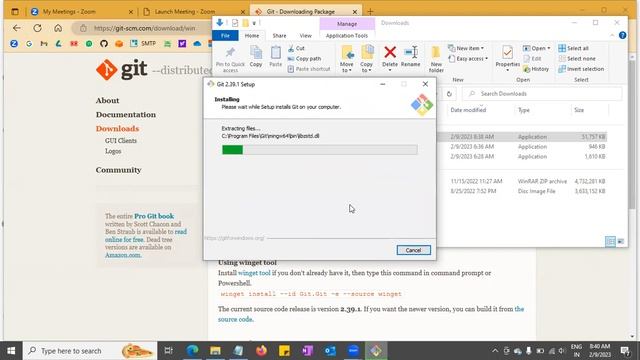Click the git-scm.com address bar
The width and height of the screenshot is (640, 360).
[x=143, y=28]
